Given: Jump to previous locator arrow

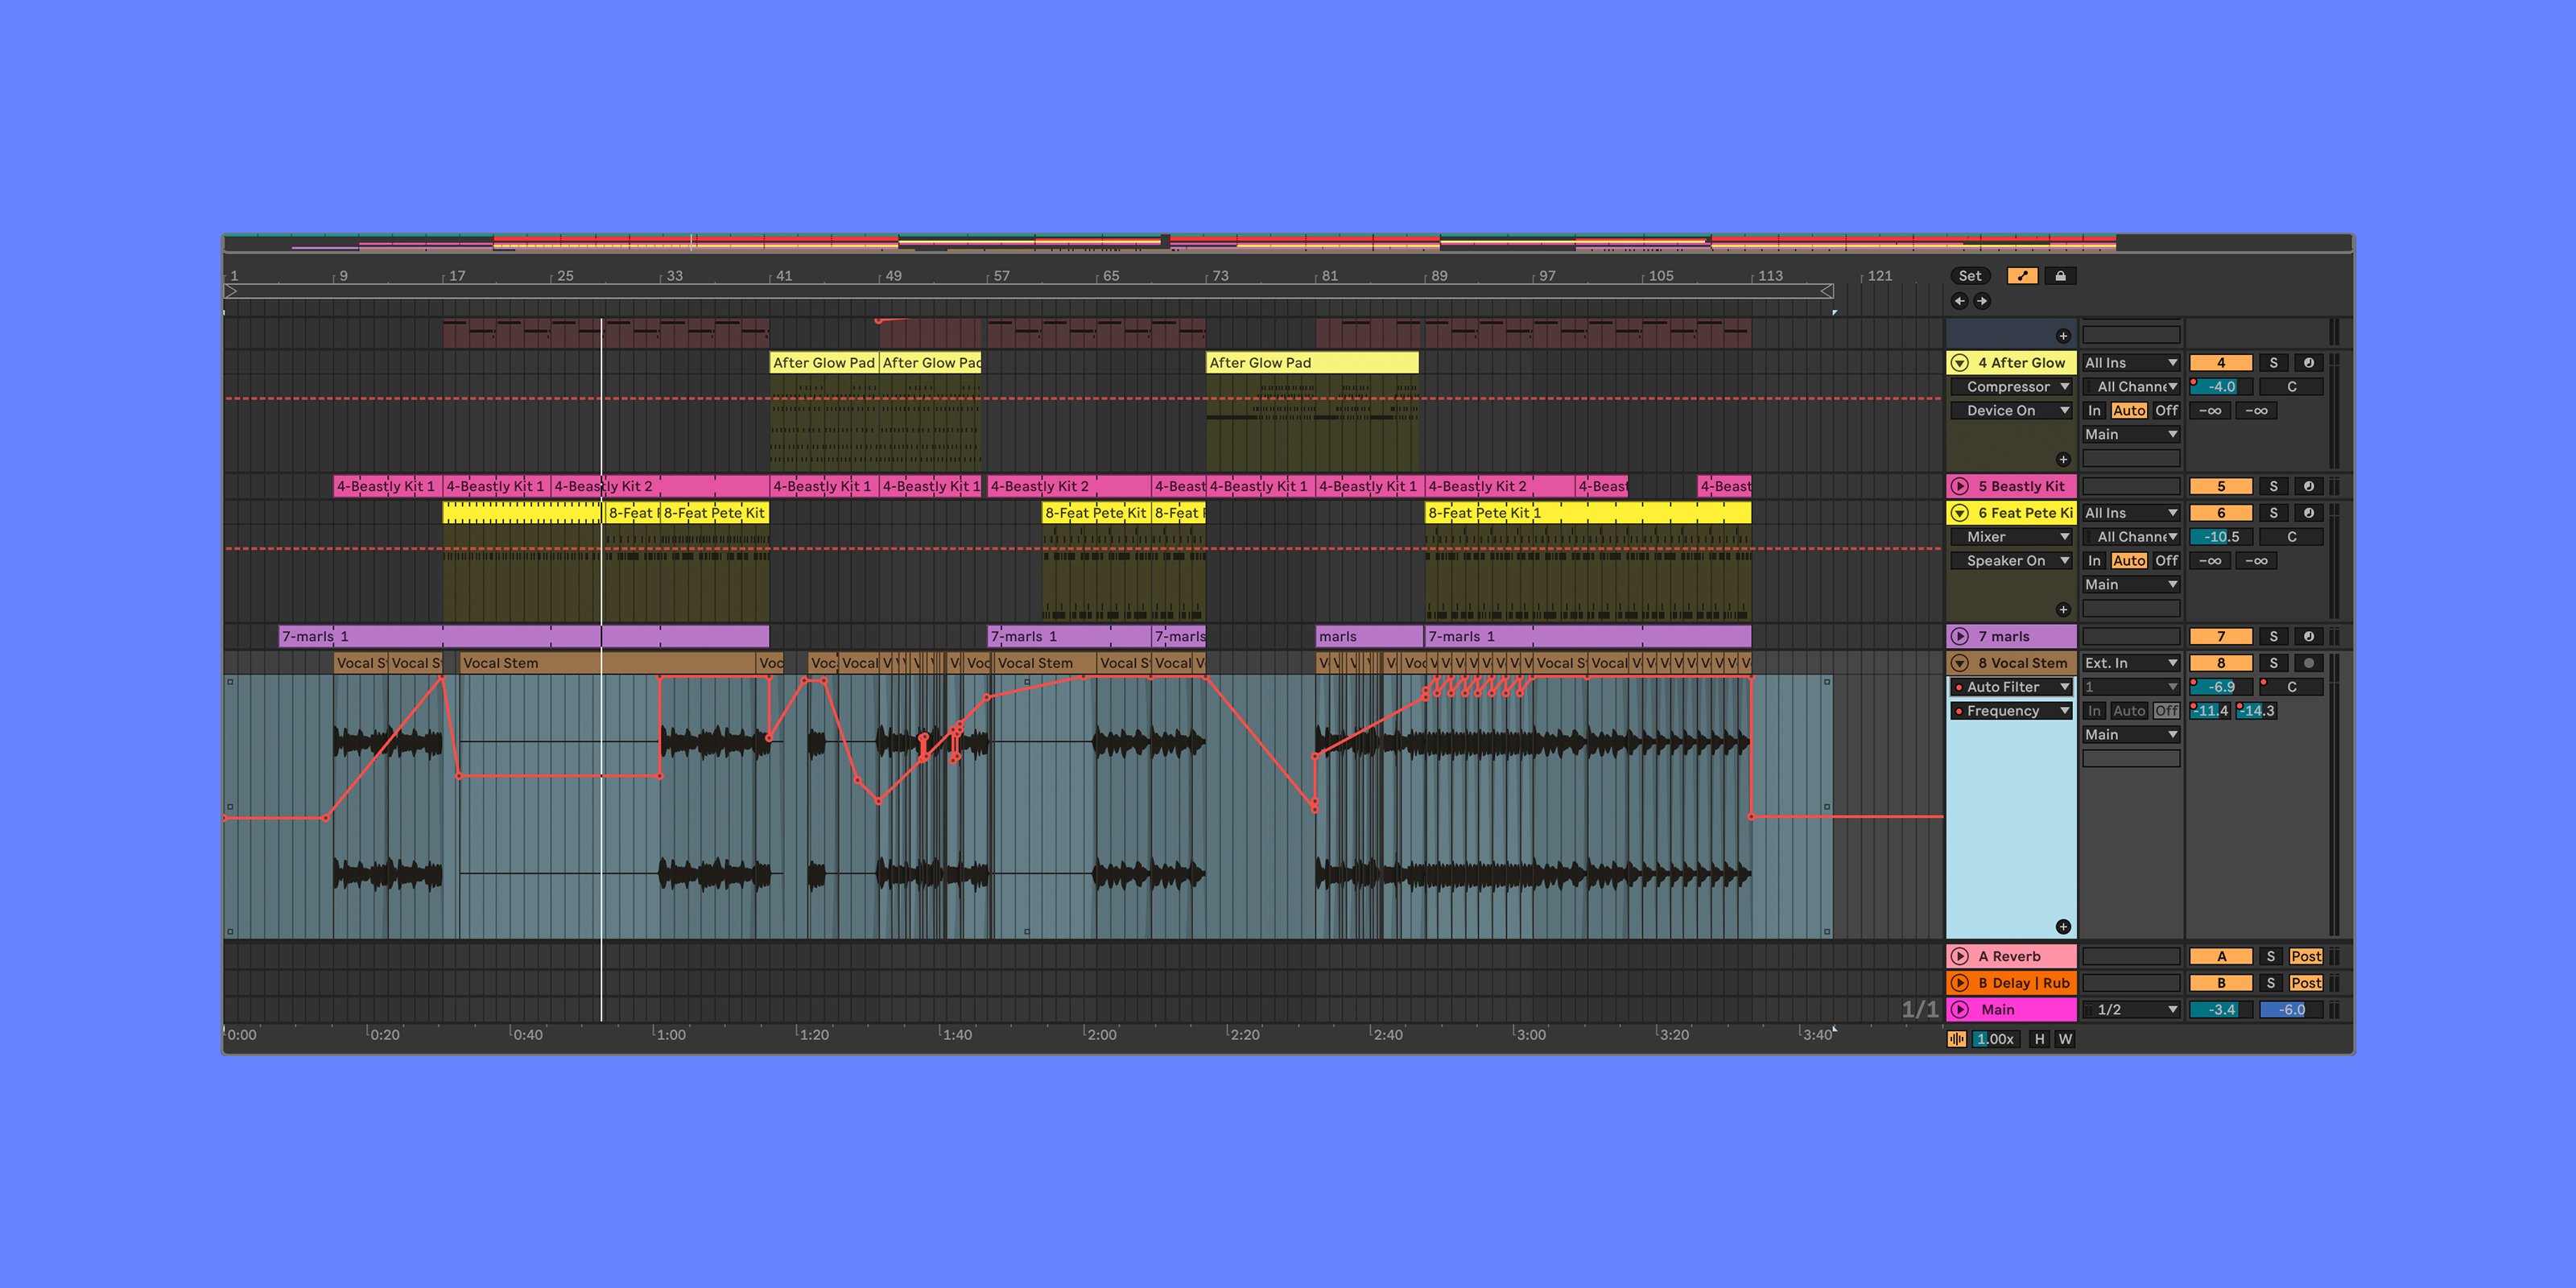Looking at the screenshot, I should pyautogui.click(x=1959, y=301).
